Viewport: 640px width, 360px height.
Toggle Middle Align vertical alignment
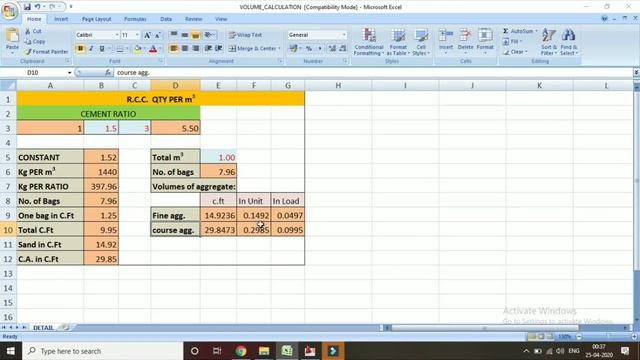185,35
